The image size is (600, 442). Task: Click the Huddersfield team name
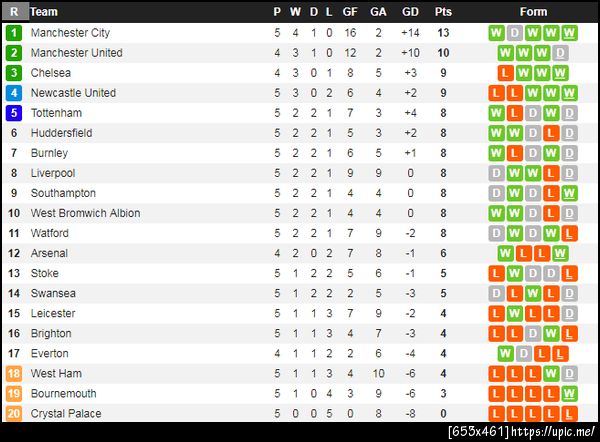[61, 133]
